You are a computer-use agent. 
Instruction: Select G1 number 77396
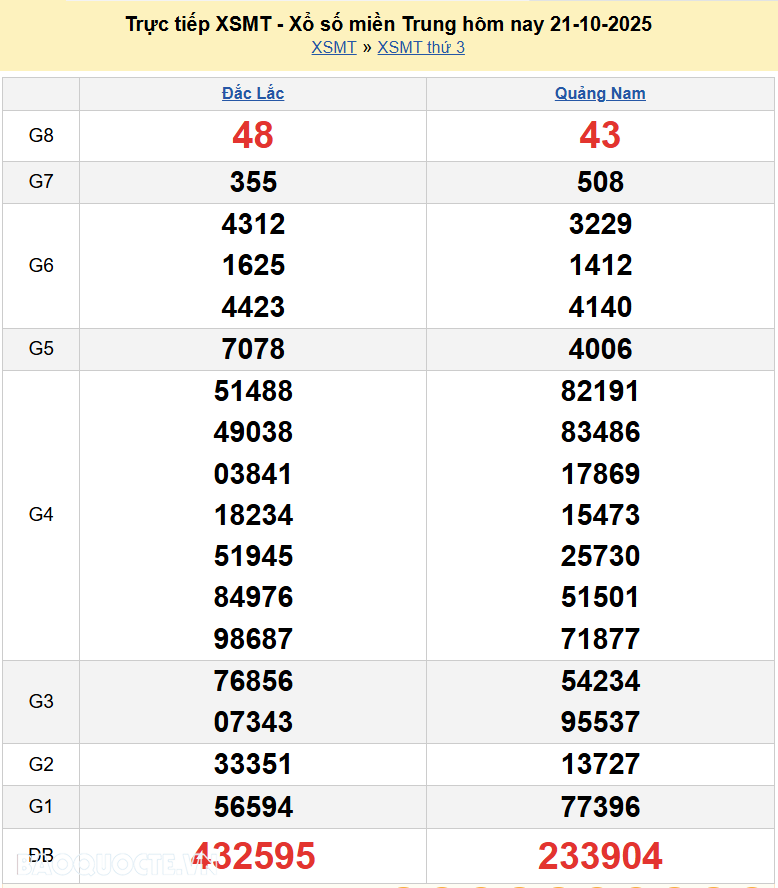point(600,806)
